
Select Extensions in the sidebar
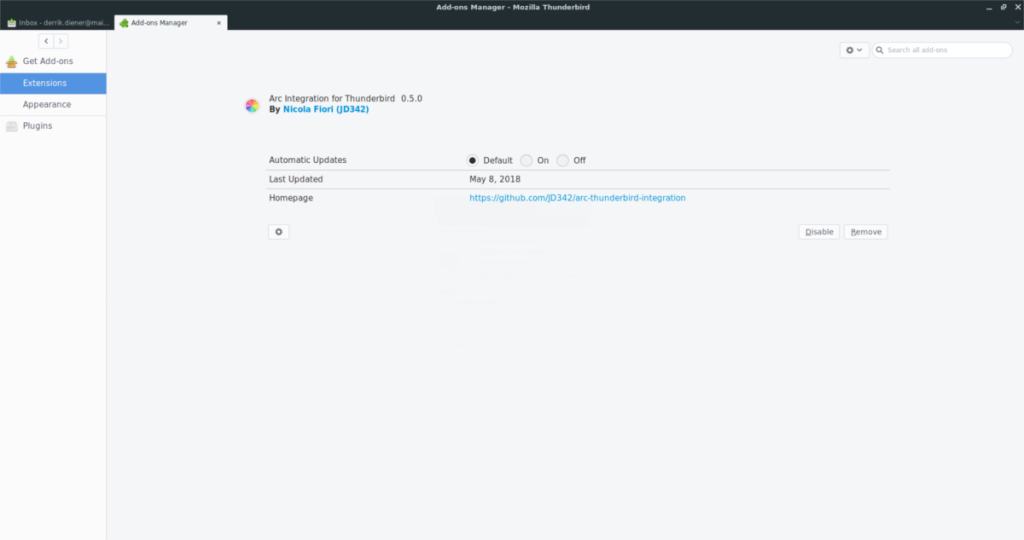[53, 83]
